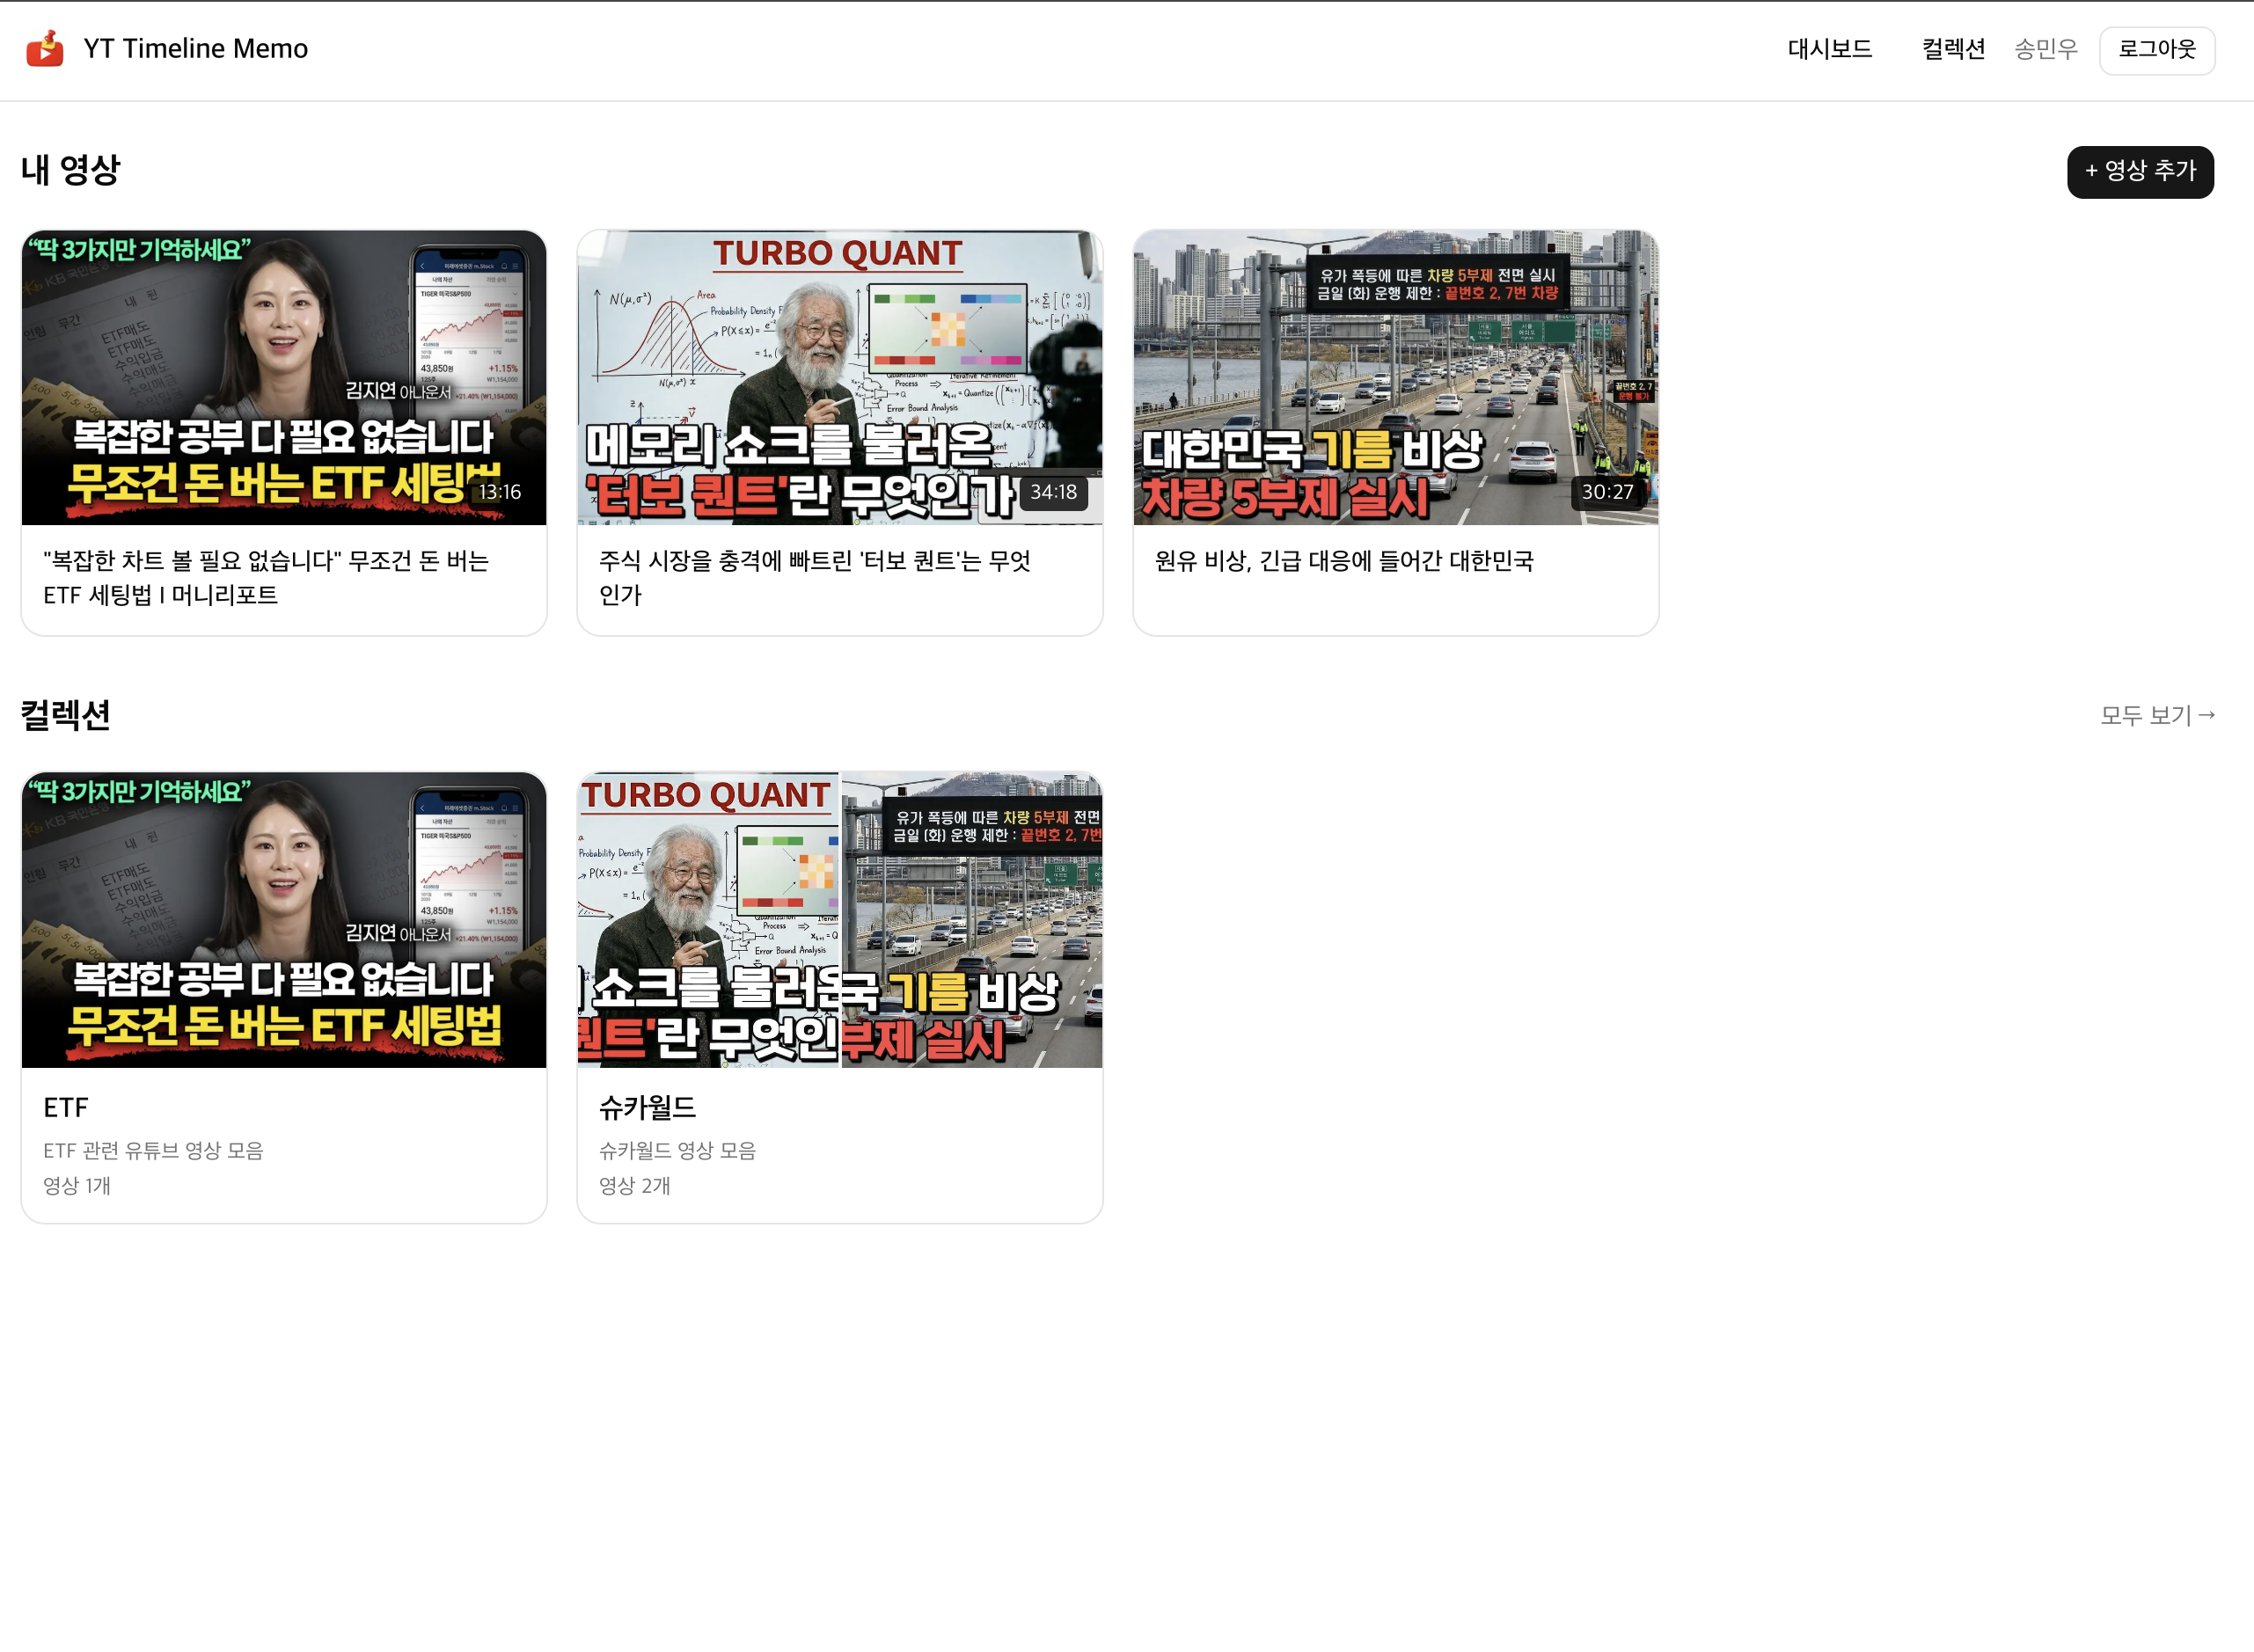Image resolution: width=2254 pixels, height=1652 pixels.
Task: Click the + 영상 추가 button
Action: click(2140, 171)
